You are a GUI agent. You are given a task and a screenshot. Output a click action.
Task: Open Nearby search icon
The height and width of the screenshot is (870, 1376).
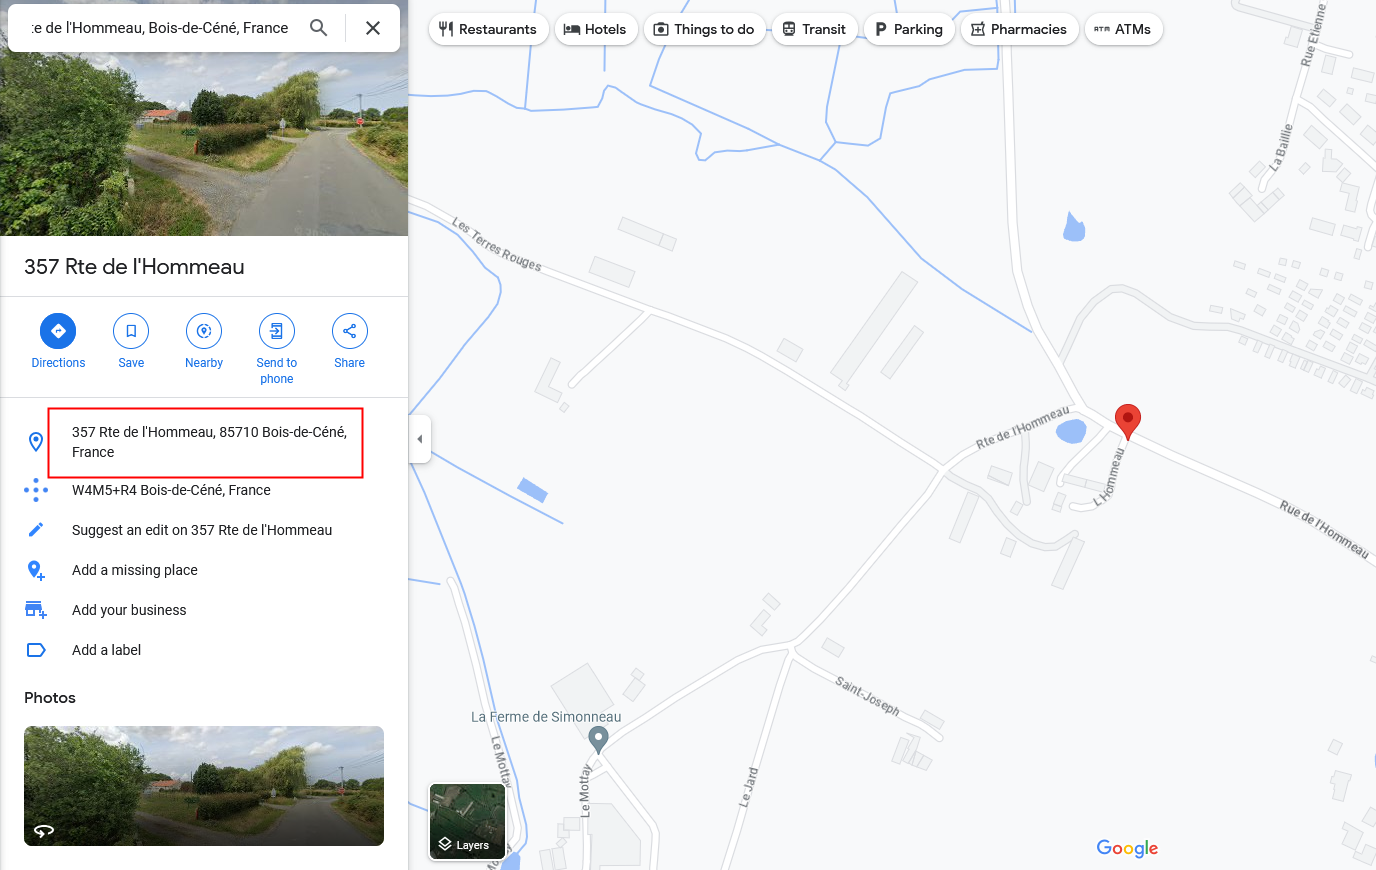click(x=204, y=331)
